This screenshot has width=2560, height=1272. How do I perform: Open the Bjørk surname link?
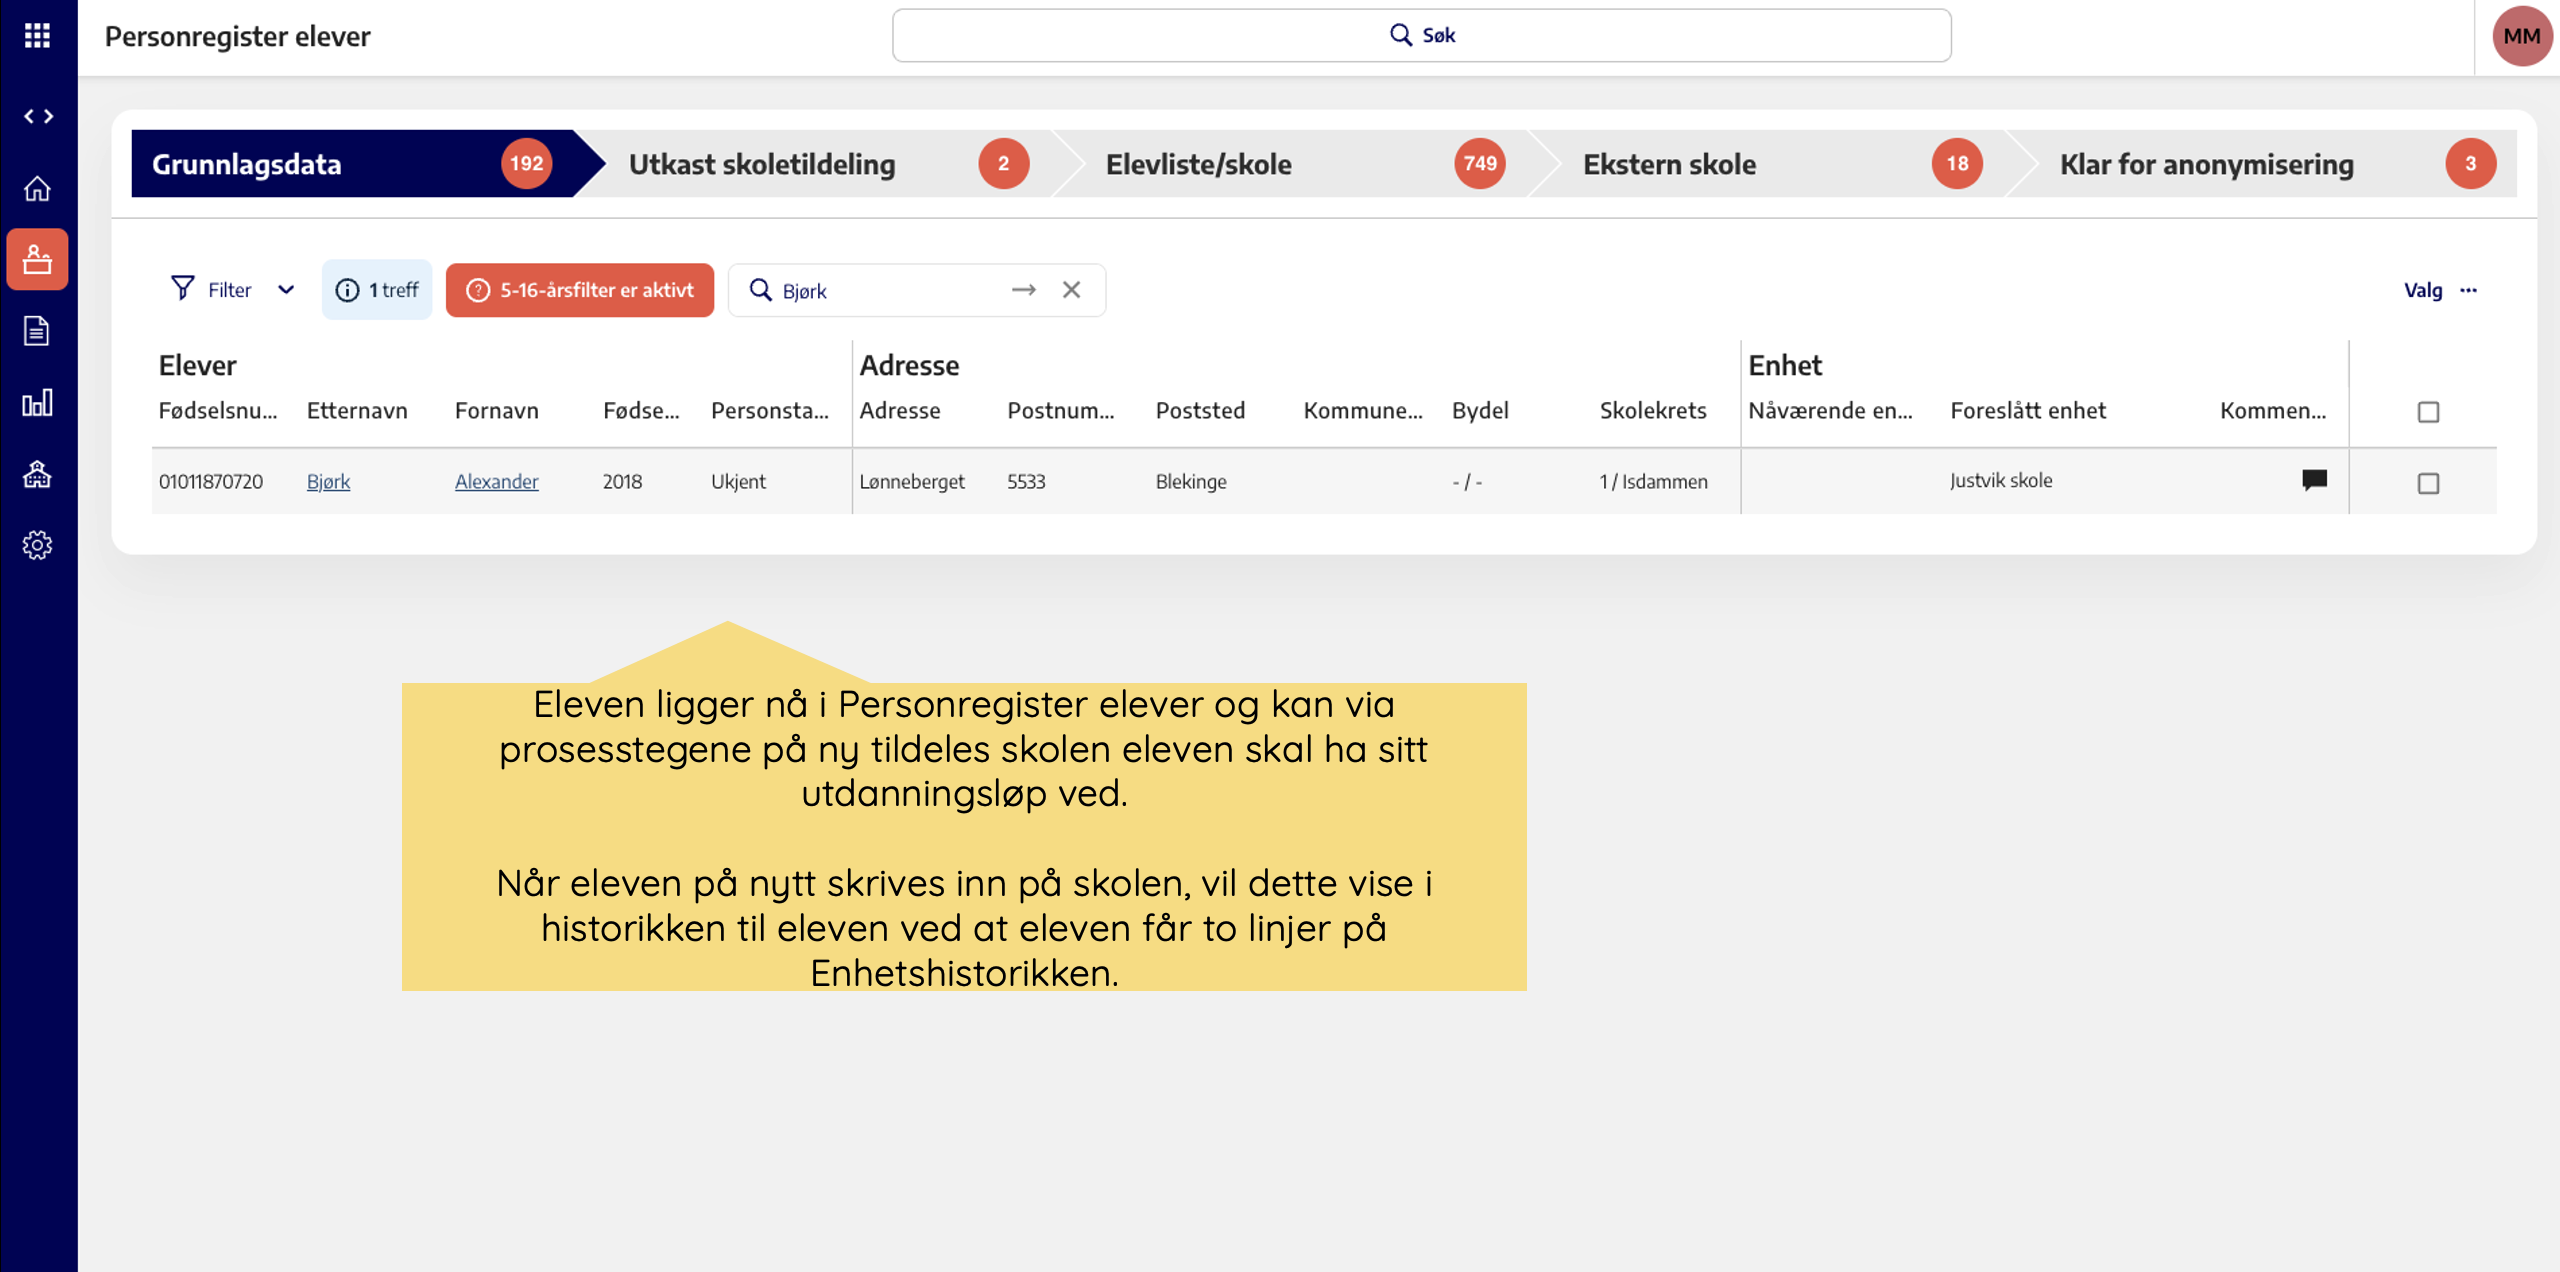coord(328,481)
